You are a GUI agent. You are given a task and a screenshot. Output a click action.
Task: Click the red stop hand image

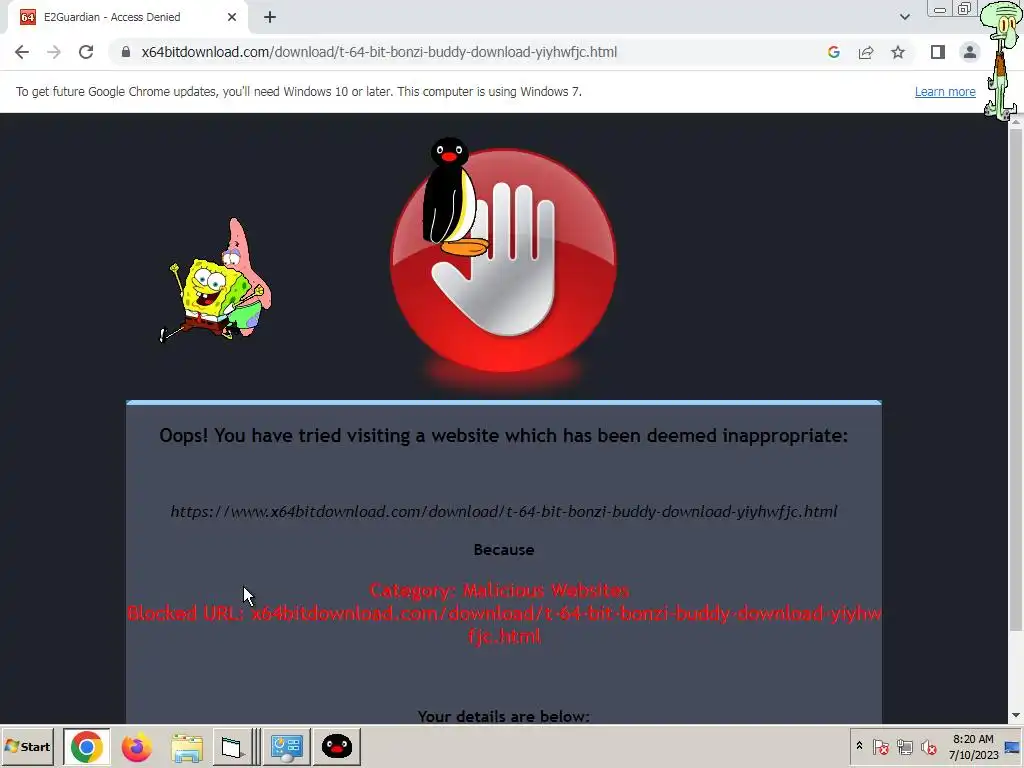click(x=504, y=261)
